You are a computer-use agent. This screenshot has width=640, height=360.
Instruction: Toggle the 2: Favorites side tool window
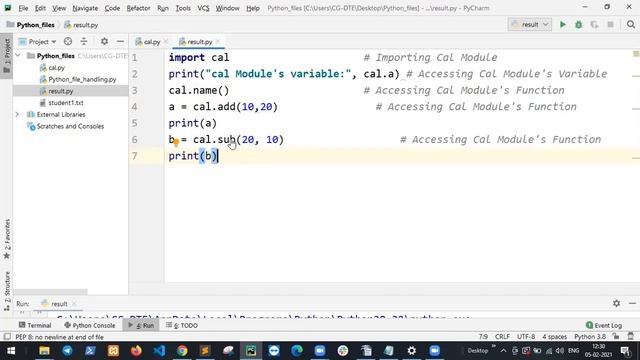click(x=7, y=238)
